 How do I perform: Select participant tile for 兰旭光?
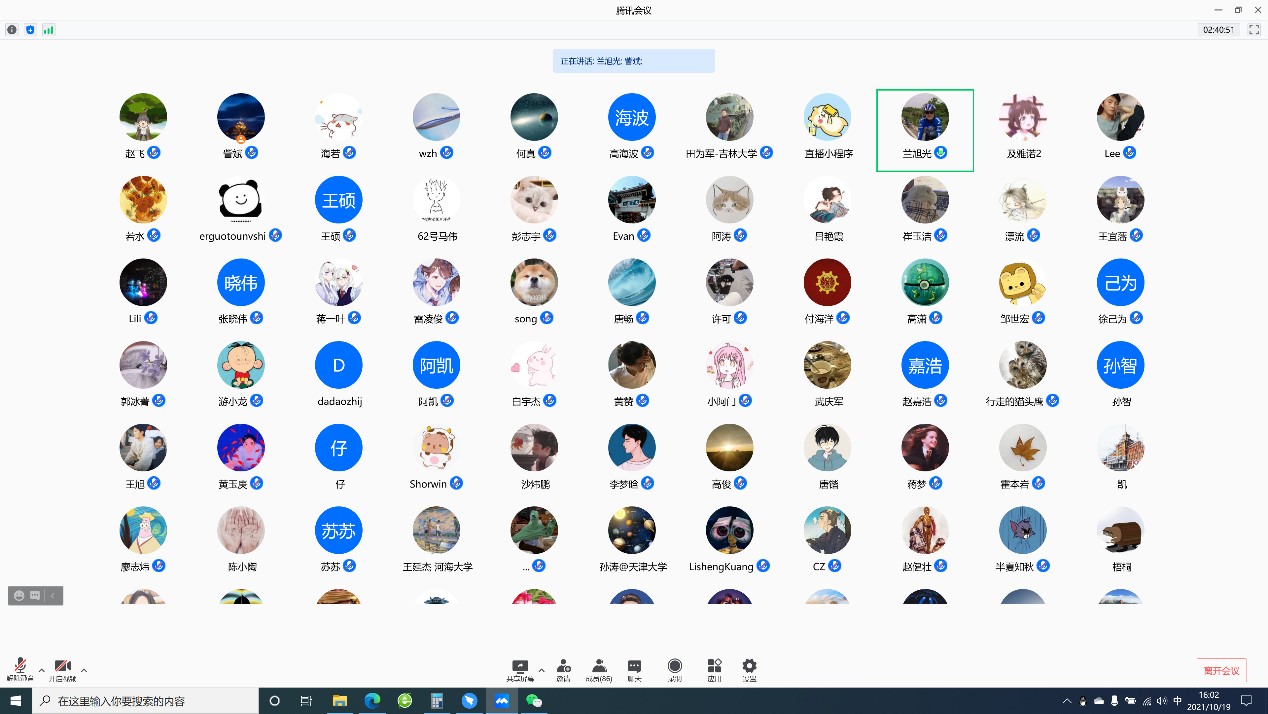pyautogui.click(x=924, y=130)
